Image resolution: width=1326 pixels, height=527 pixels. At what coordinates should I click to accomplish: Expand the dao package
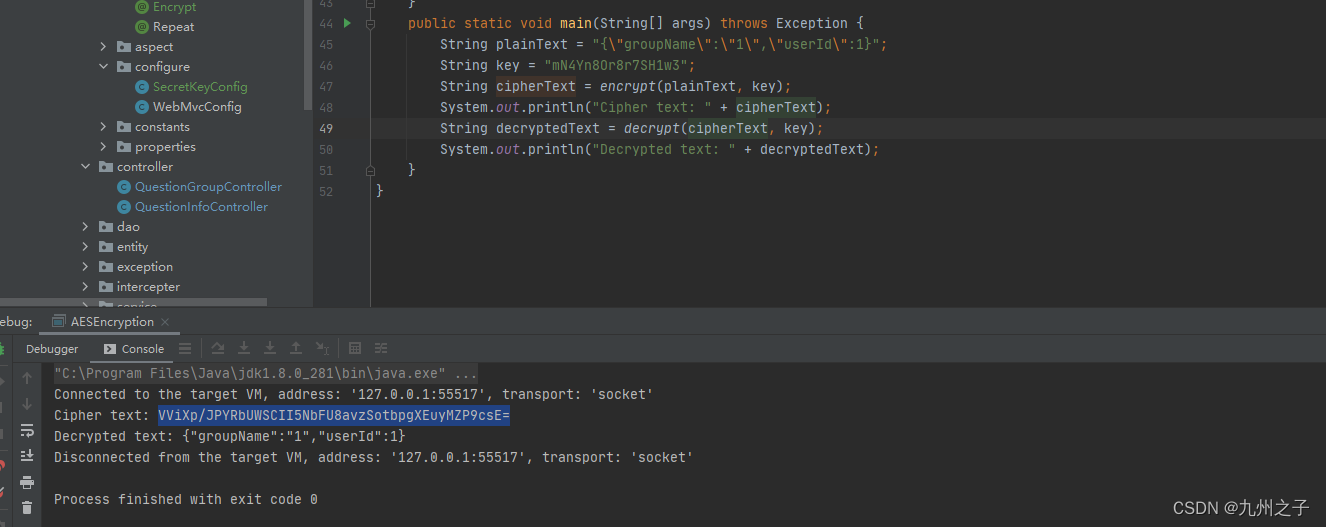tap(86, 227)
